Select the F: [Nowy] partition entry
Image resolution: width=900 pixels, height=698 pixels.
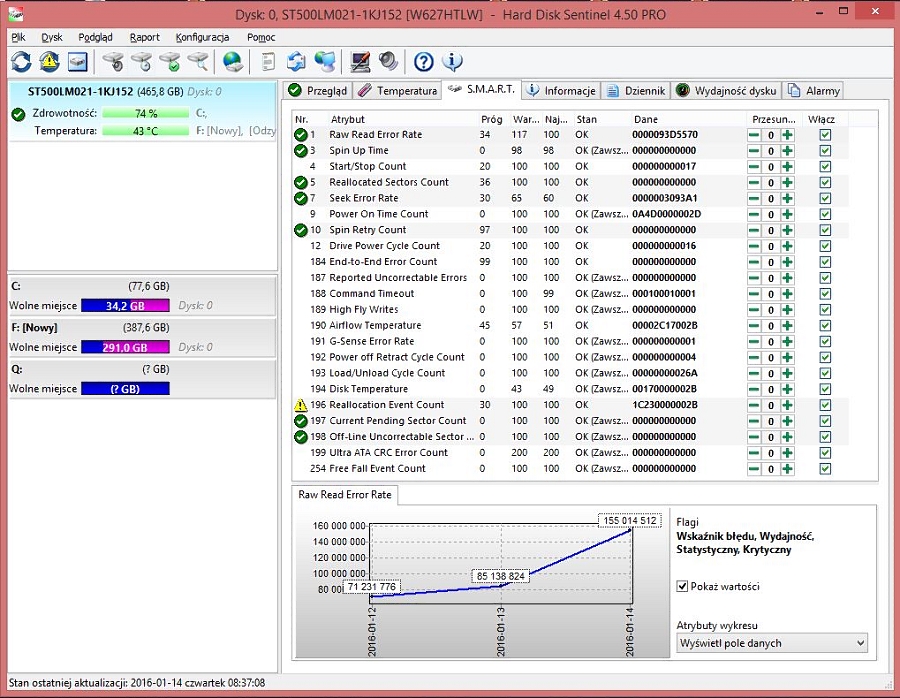[x=142, y=338]
